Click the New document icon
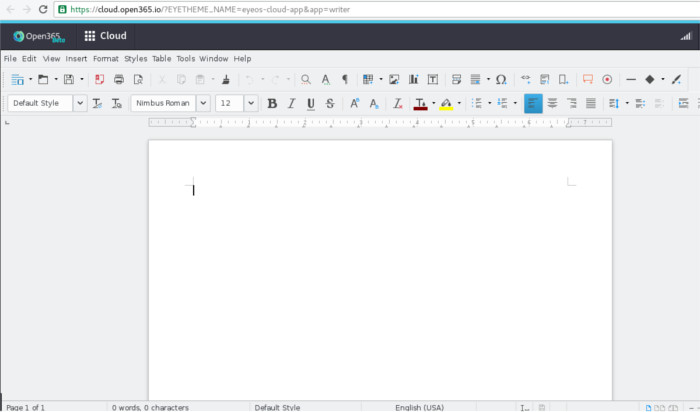Screen dimensions: 700x412 click(17, 79)
